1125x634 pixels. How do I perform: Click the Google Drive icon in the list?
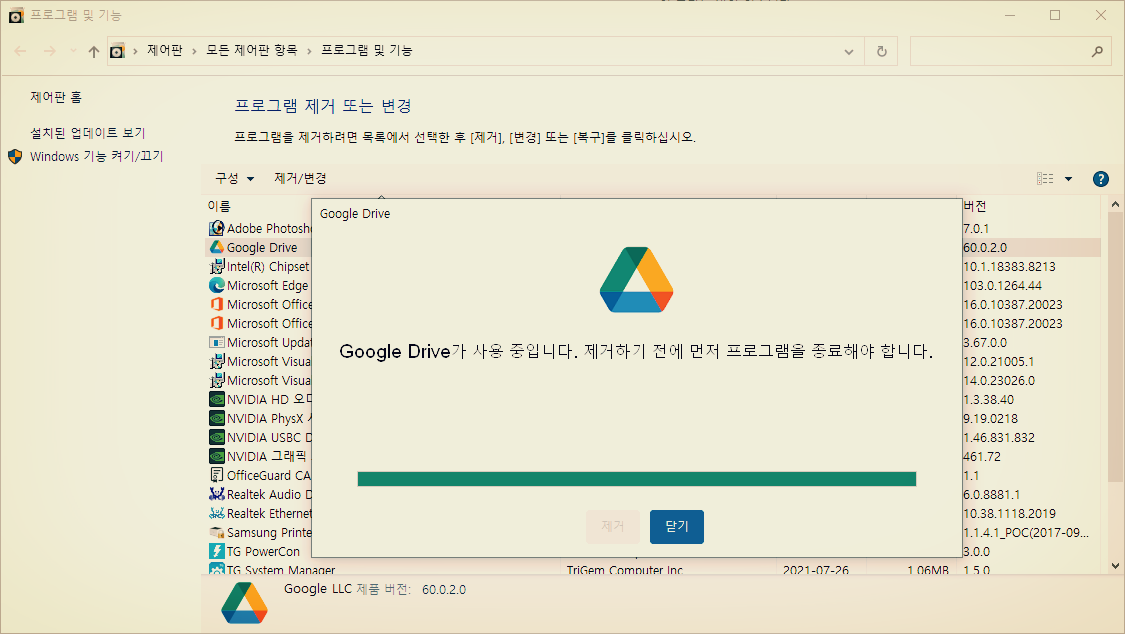coord(216,247)
